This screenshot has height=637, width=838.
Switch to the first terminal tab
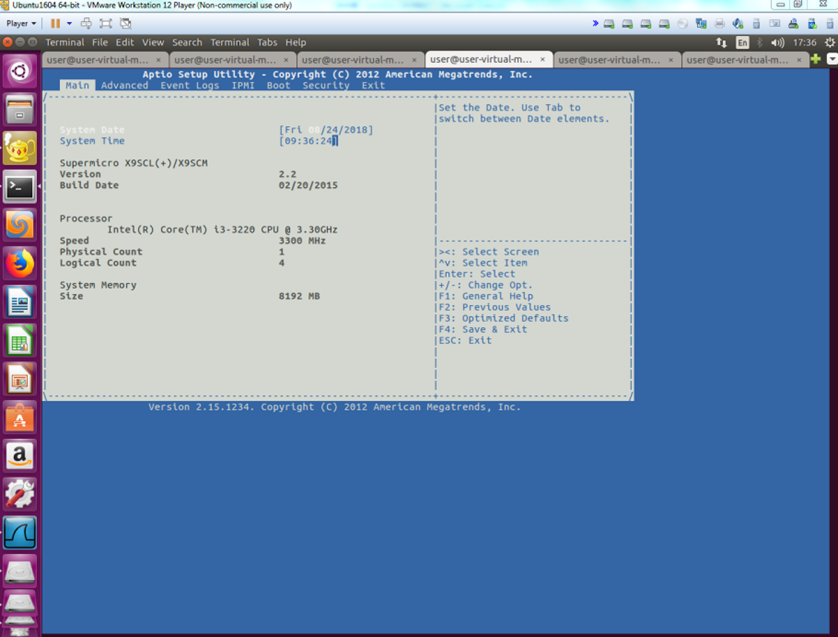pos(99,60)
